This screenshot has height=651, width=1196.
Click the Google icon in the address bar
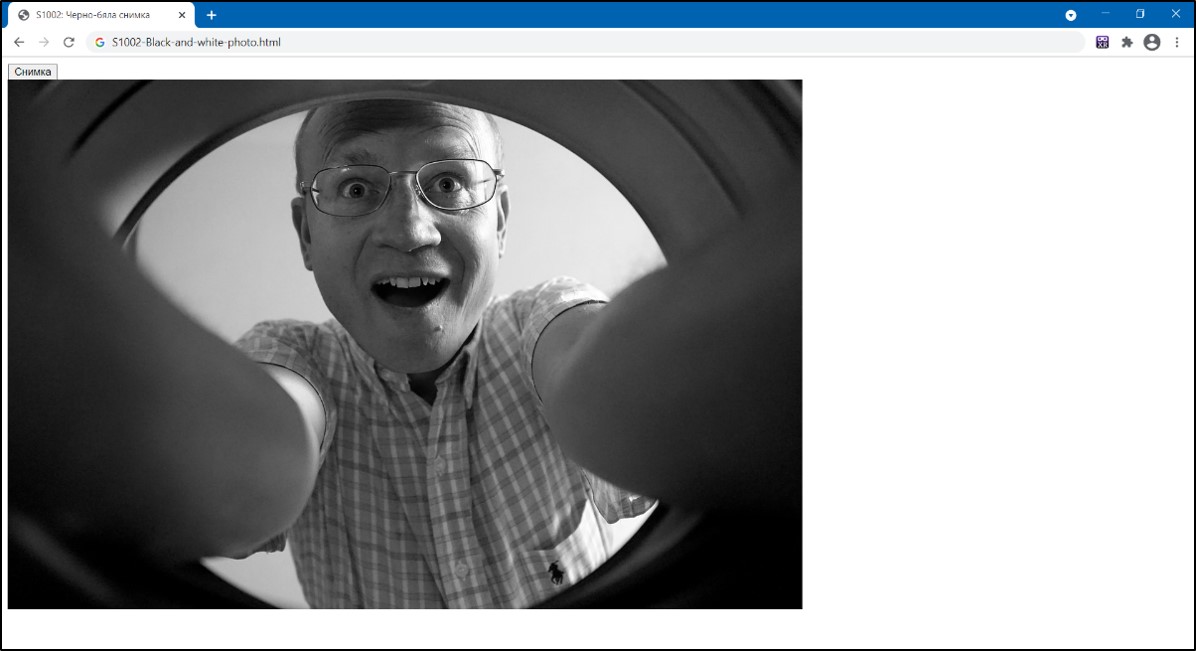[x=100, y=43]
